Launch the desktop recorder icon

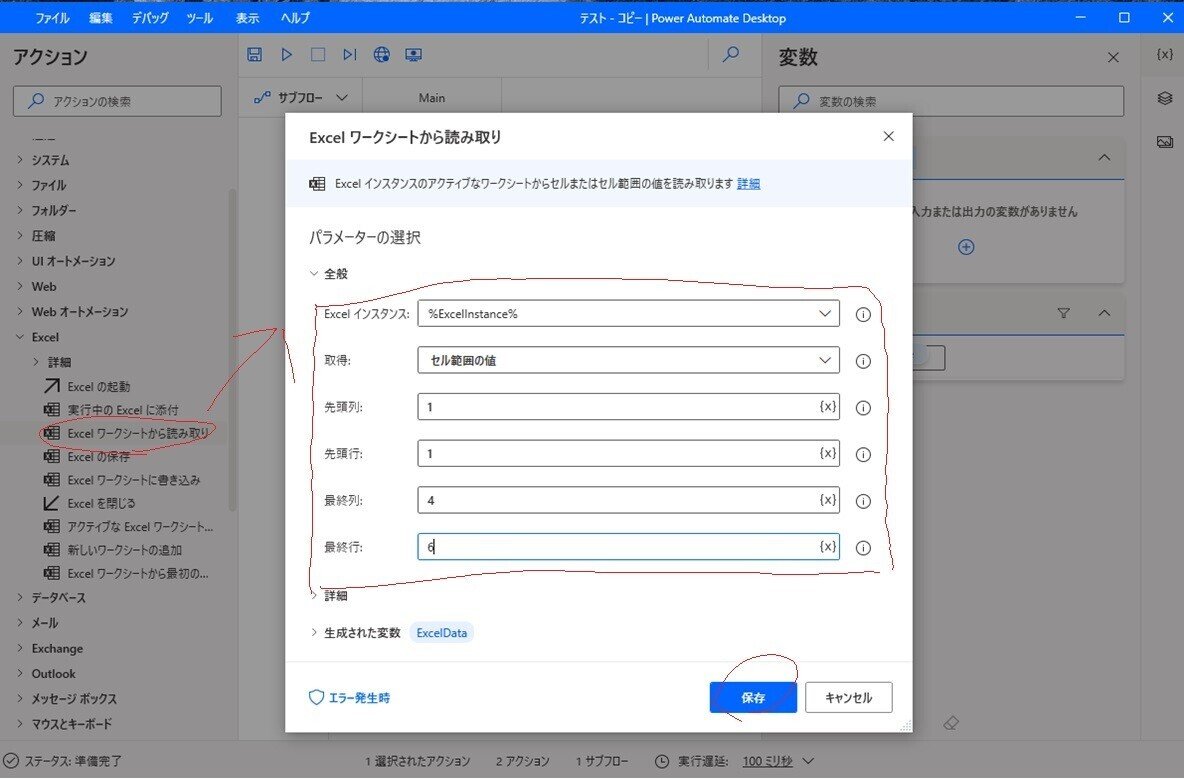point(413,54)
